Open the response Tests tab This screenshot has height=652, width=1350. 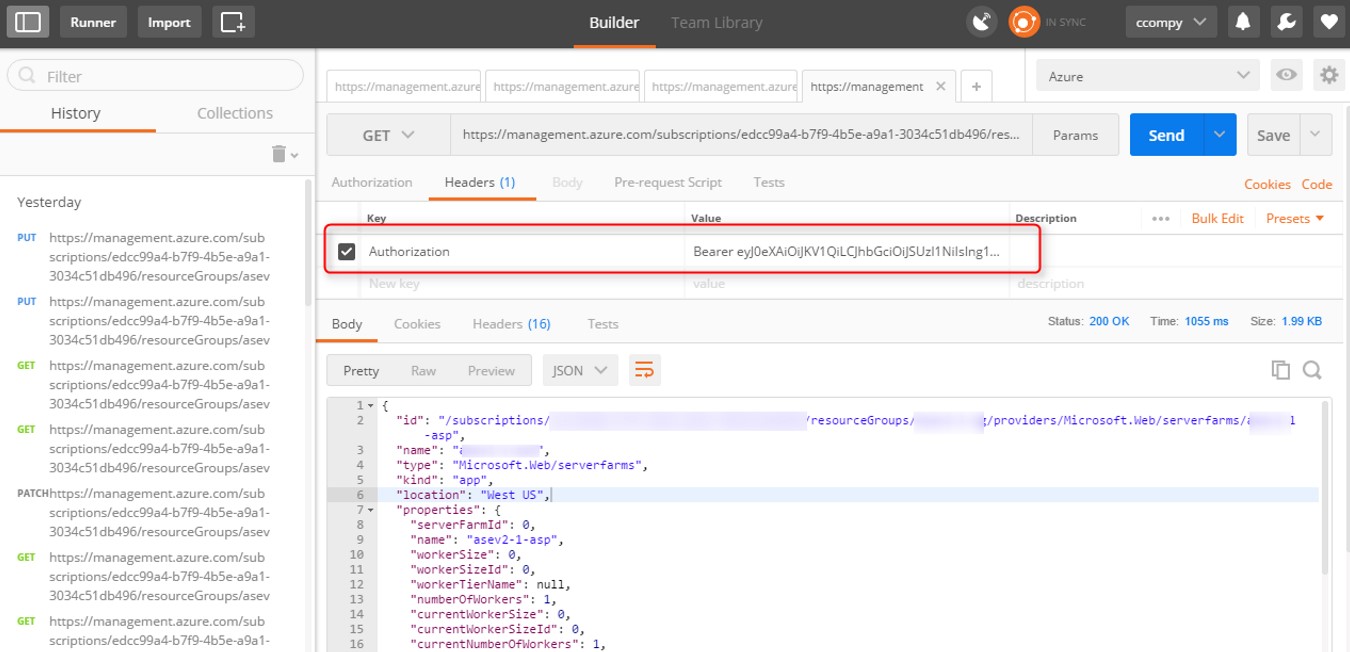[x=603, y=324]
